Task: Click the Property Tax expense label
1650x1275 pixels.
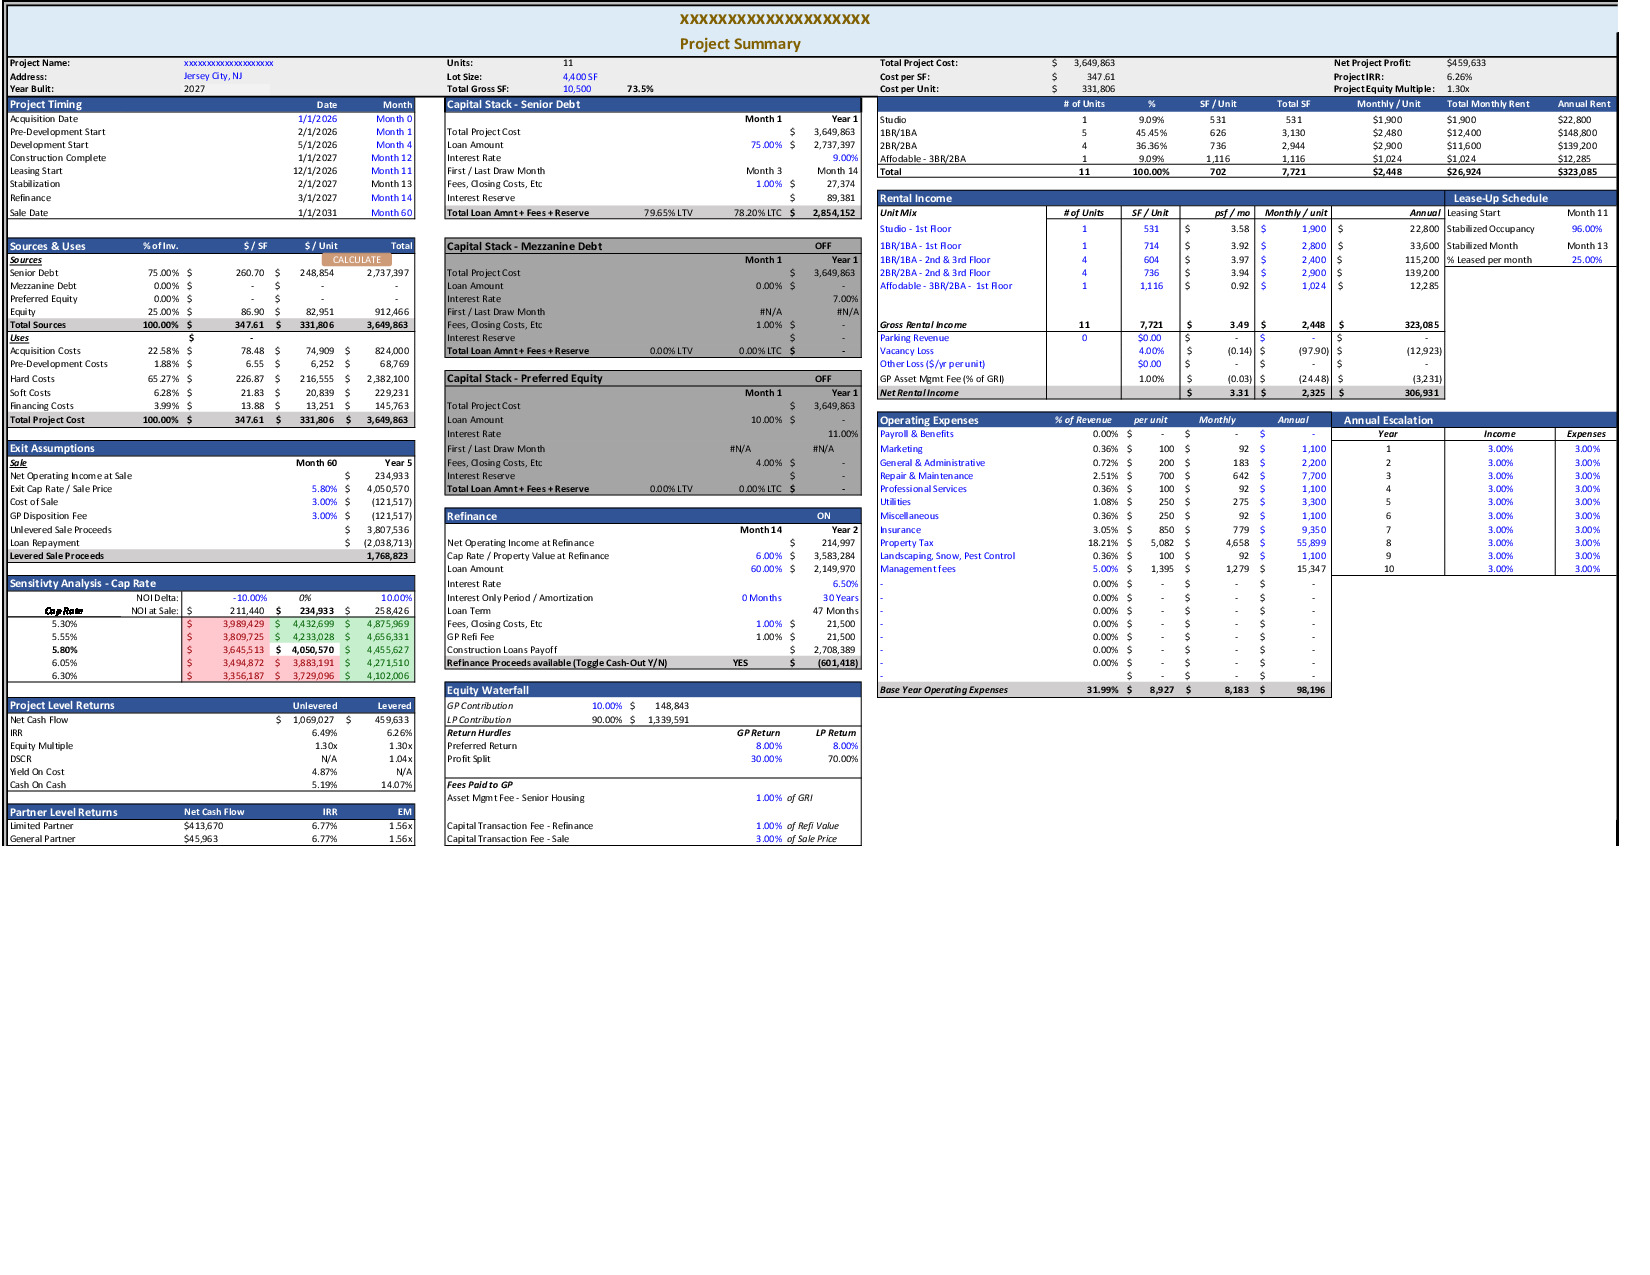Action: [x=906, y=543]
